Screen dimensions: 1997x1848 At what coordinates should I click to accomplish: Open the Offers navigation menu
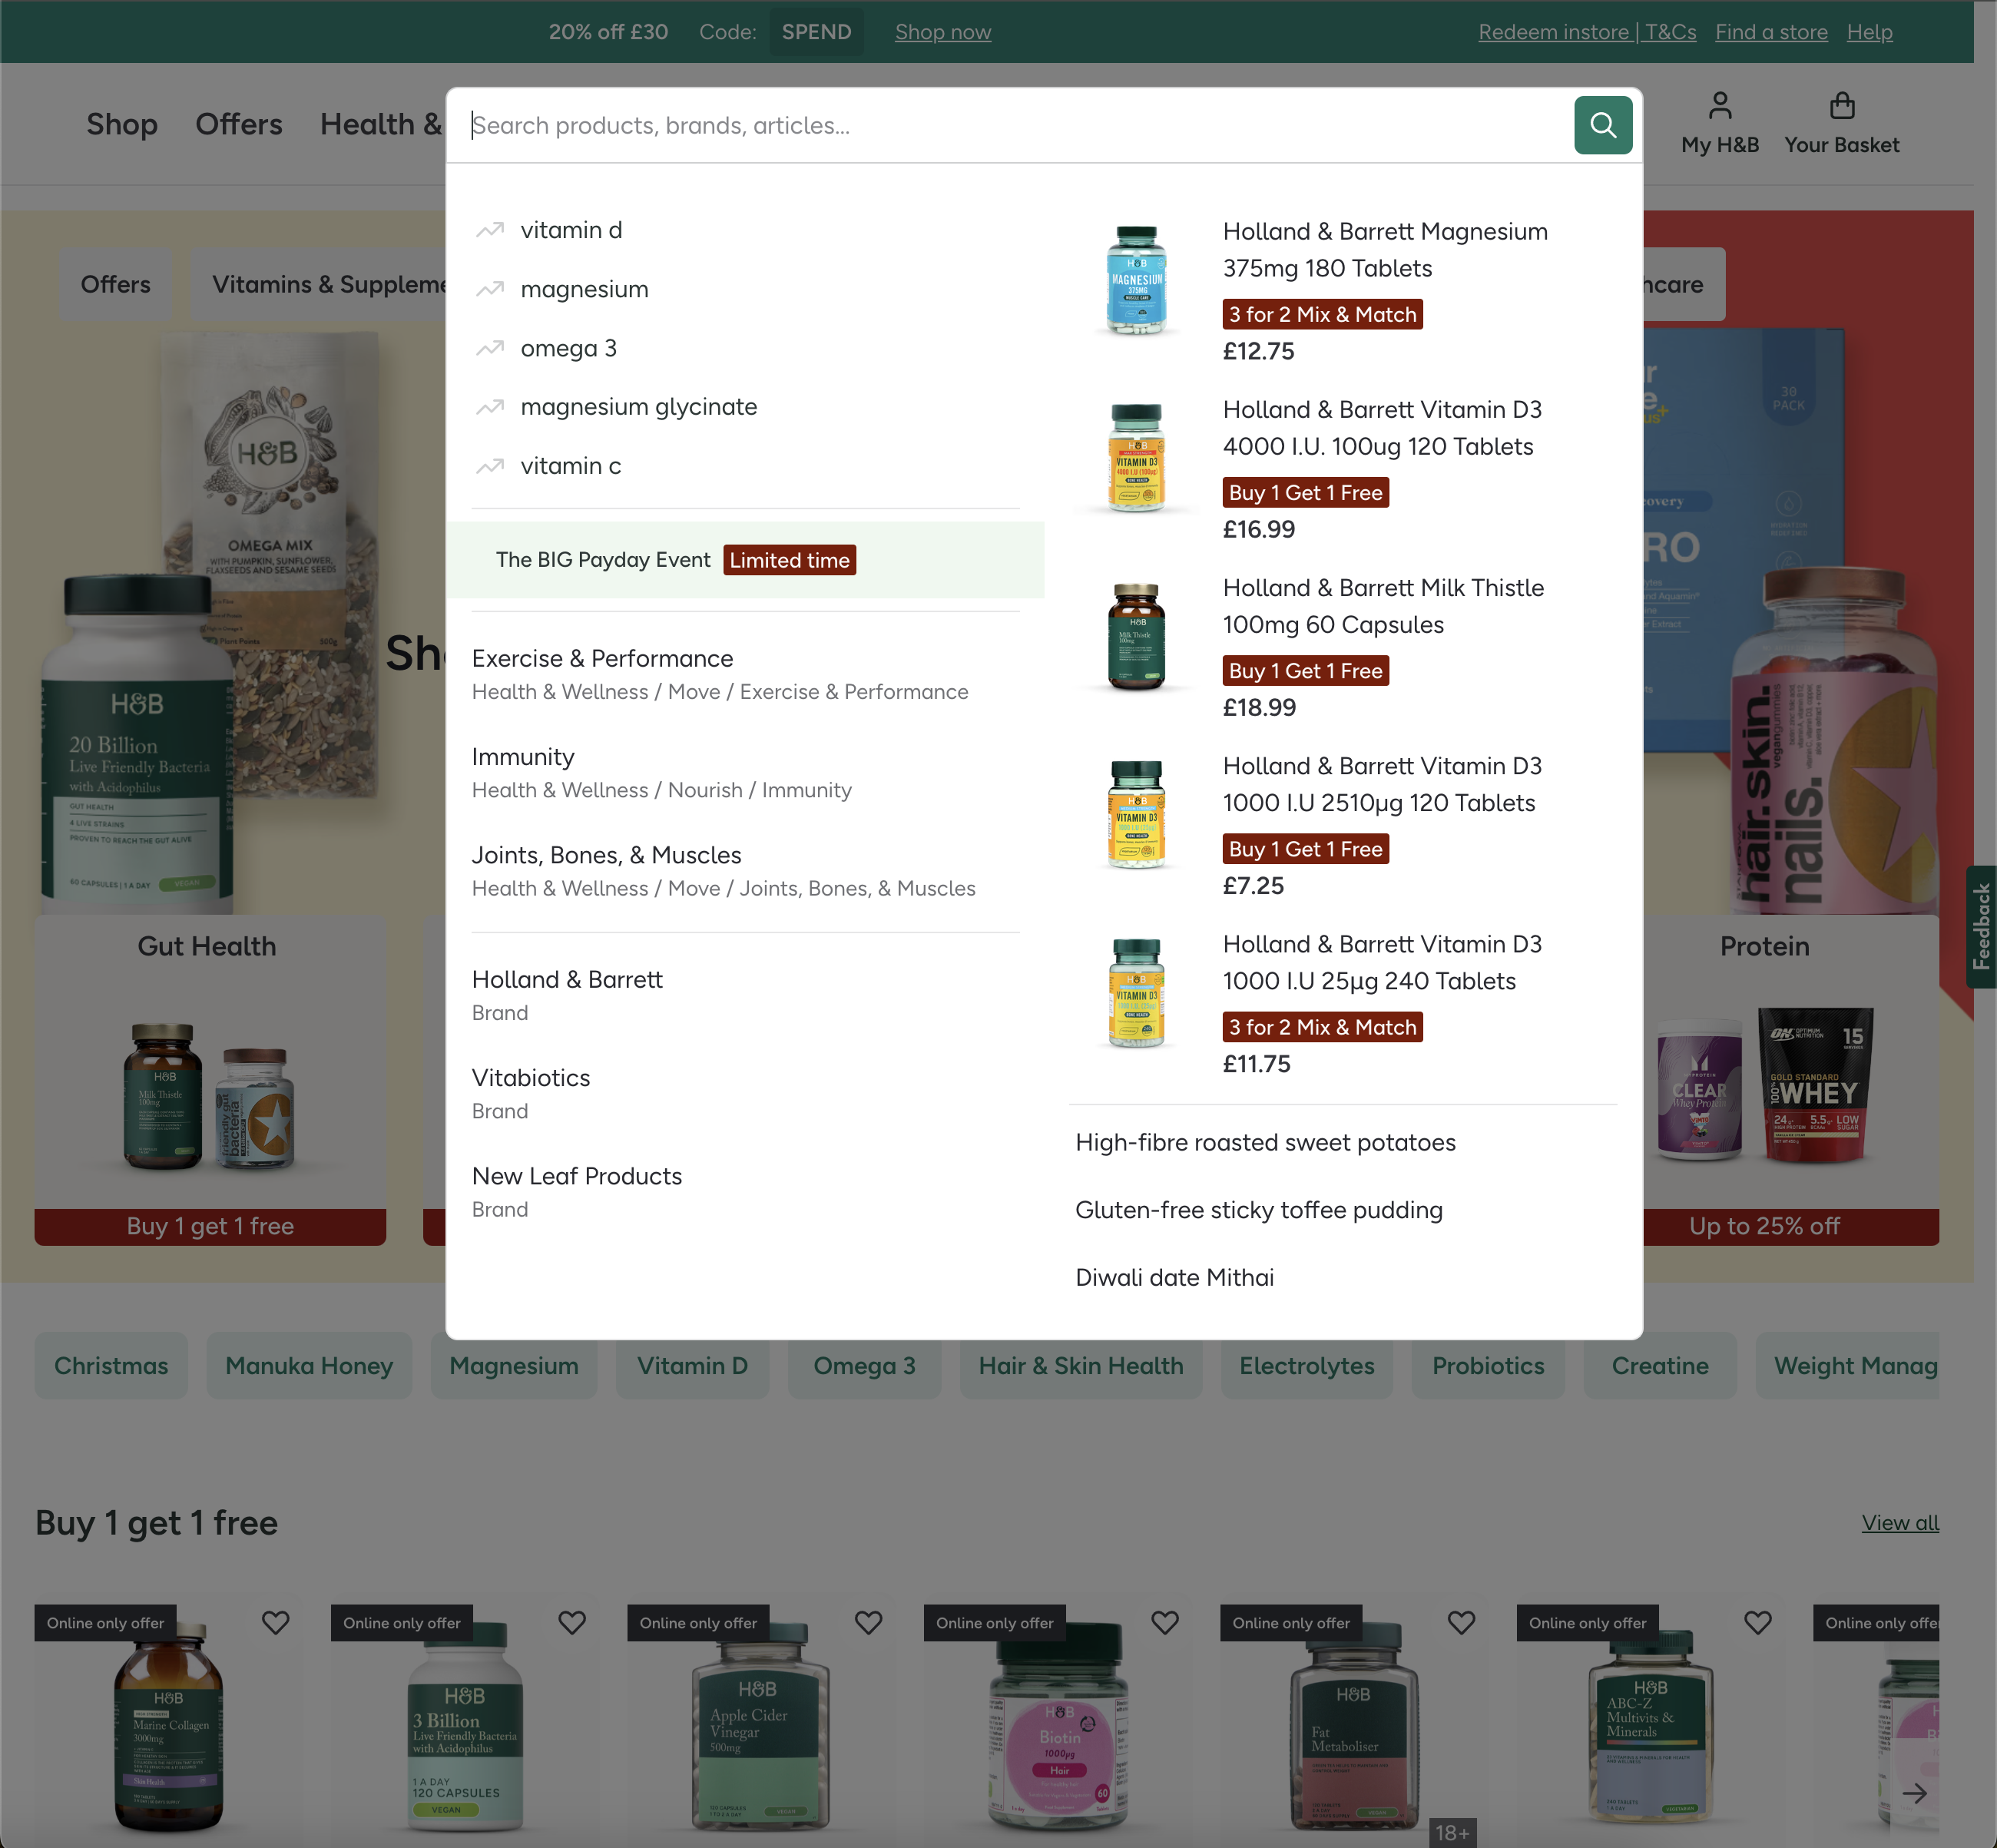(x=238, y=125)
